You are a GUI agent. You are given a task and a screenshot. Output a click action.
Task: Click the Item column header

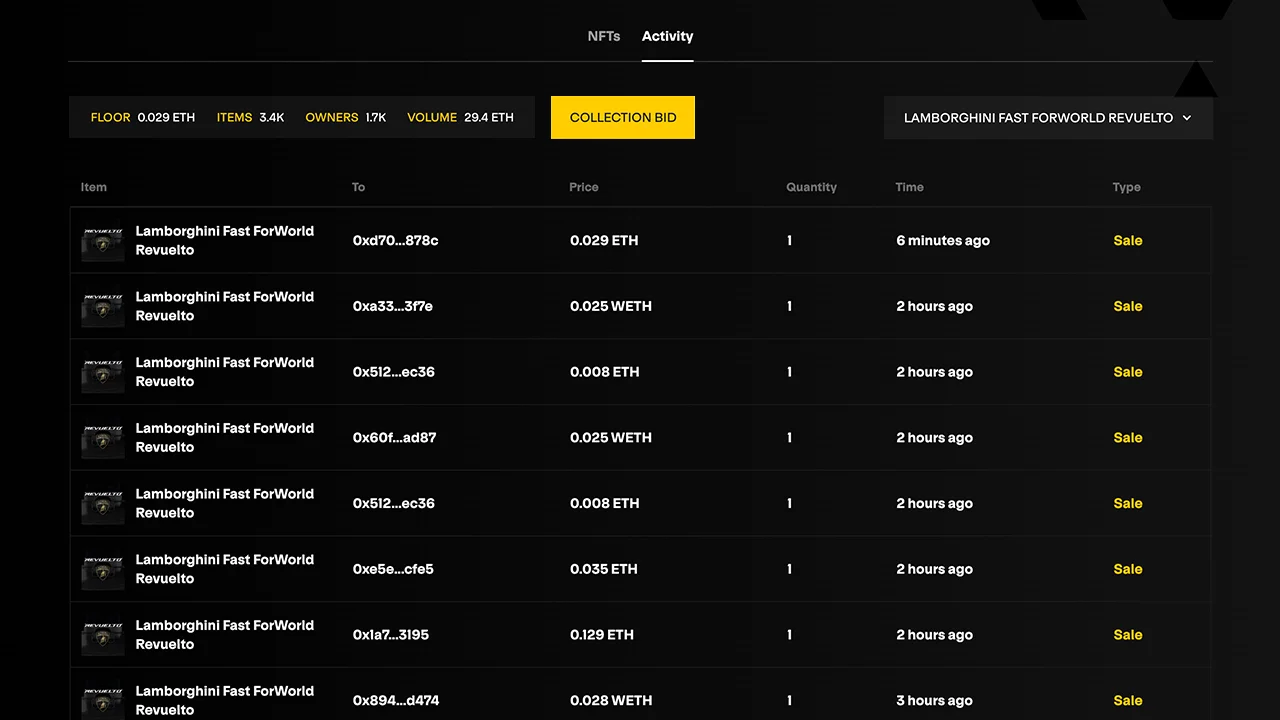click(x=94, y=187)
